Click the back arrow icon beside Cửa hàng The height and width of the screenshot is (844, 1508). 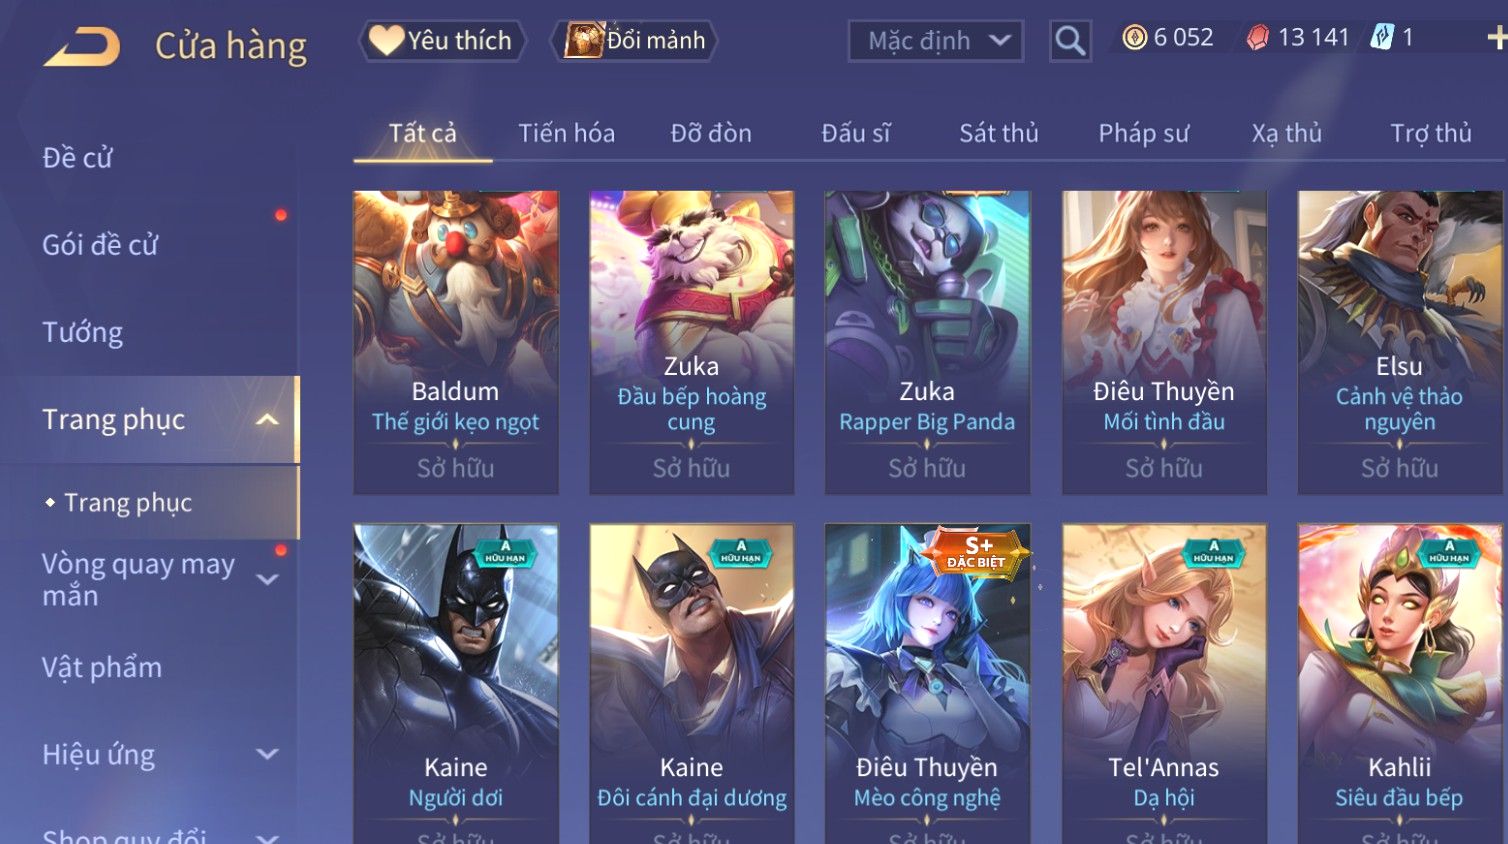82,46
